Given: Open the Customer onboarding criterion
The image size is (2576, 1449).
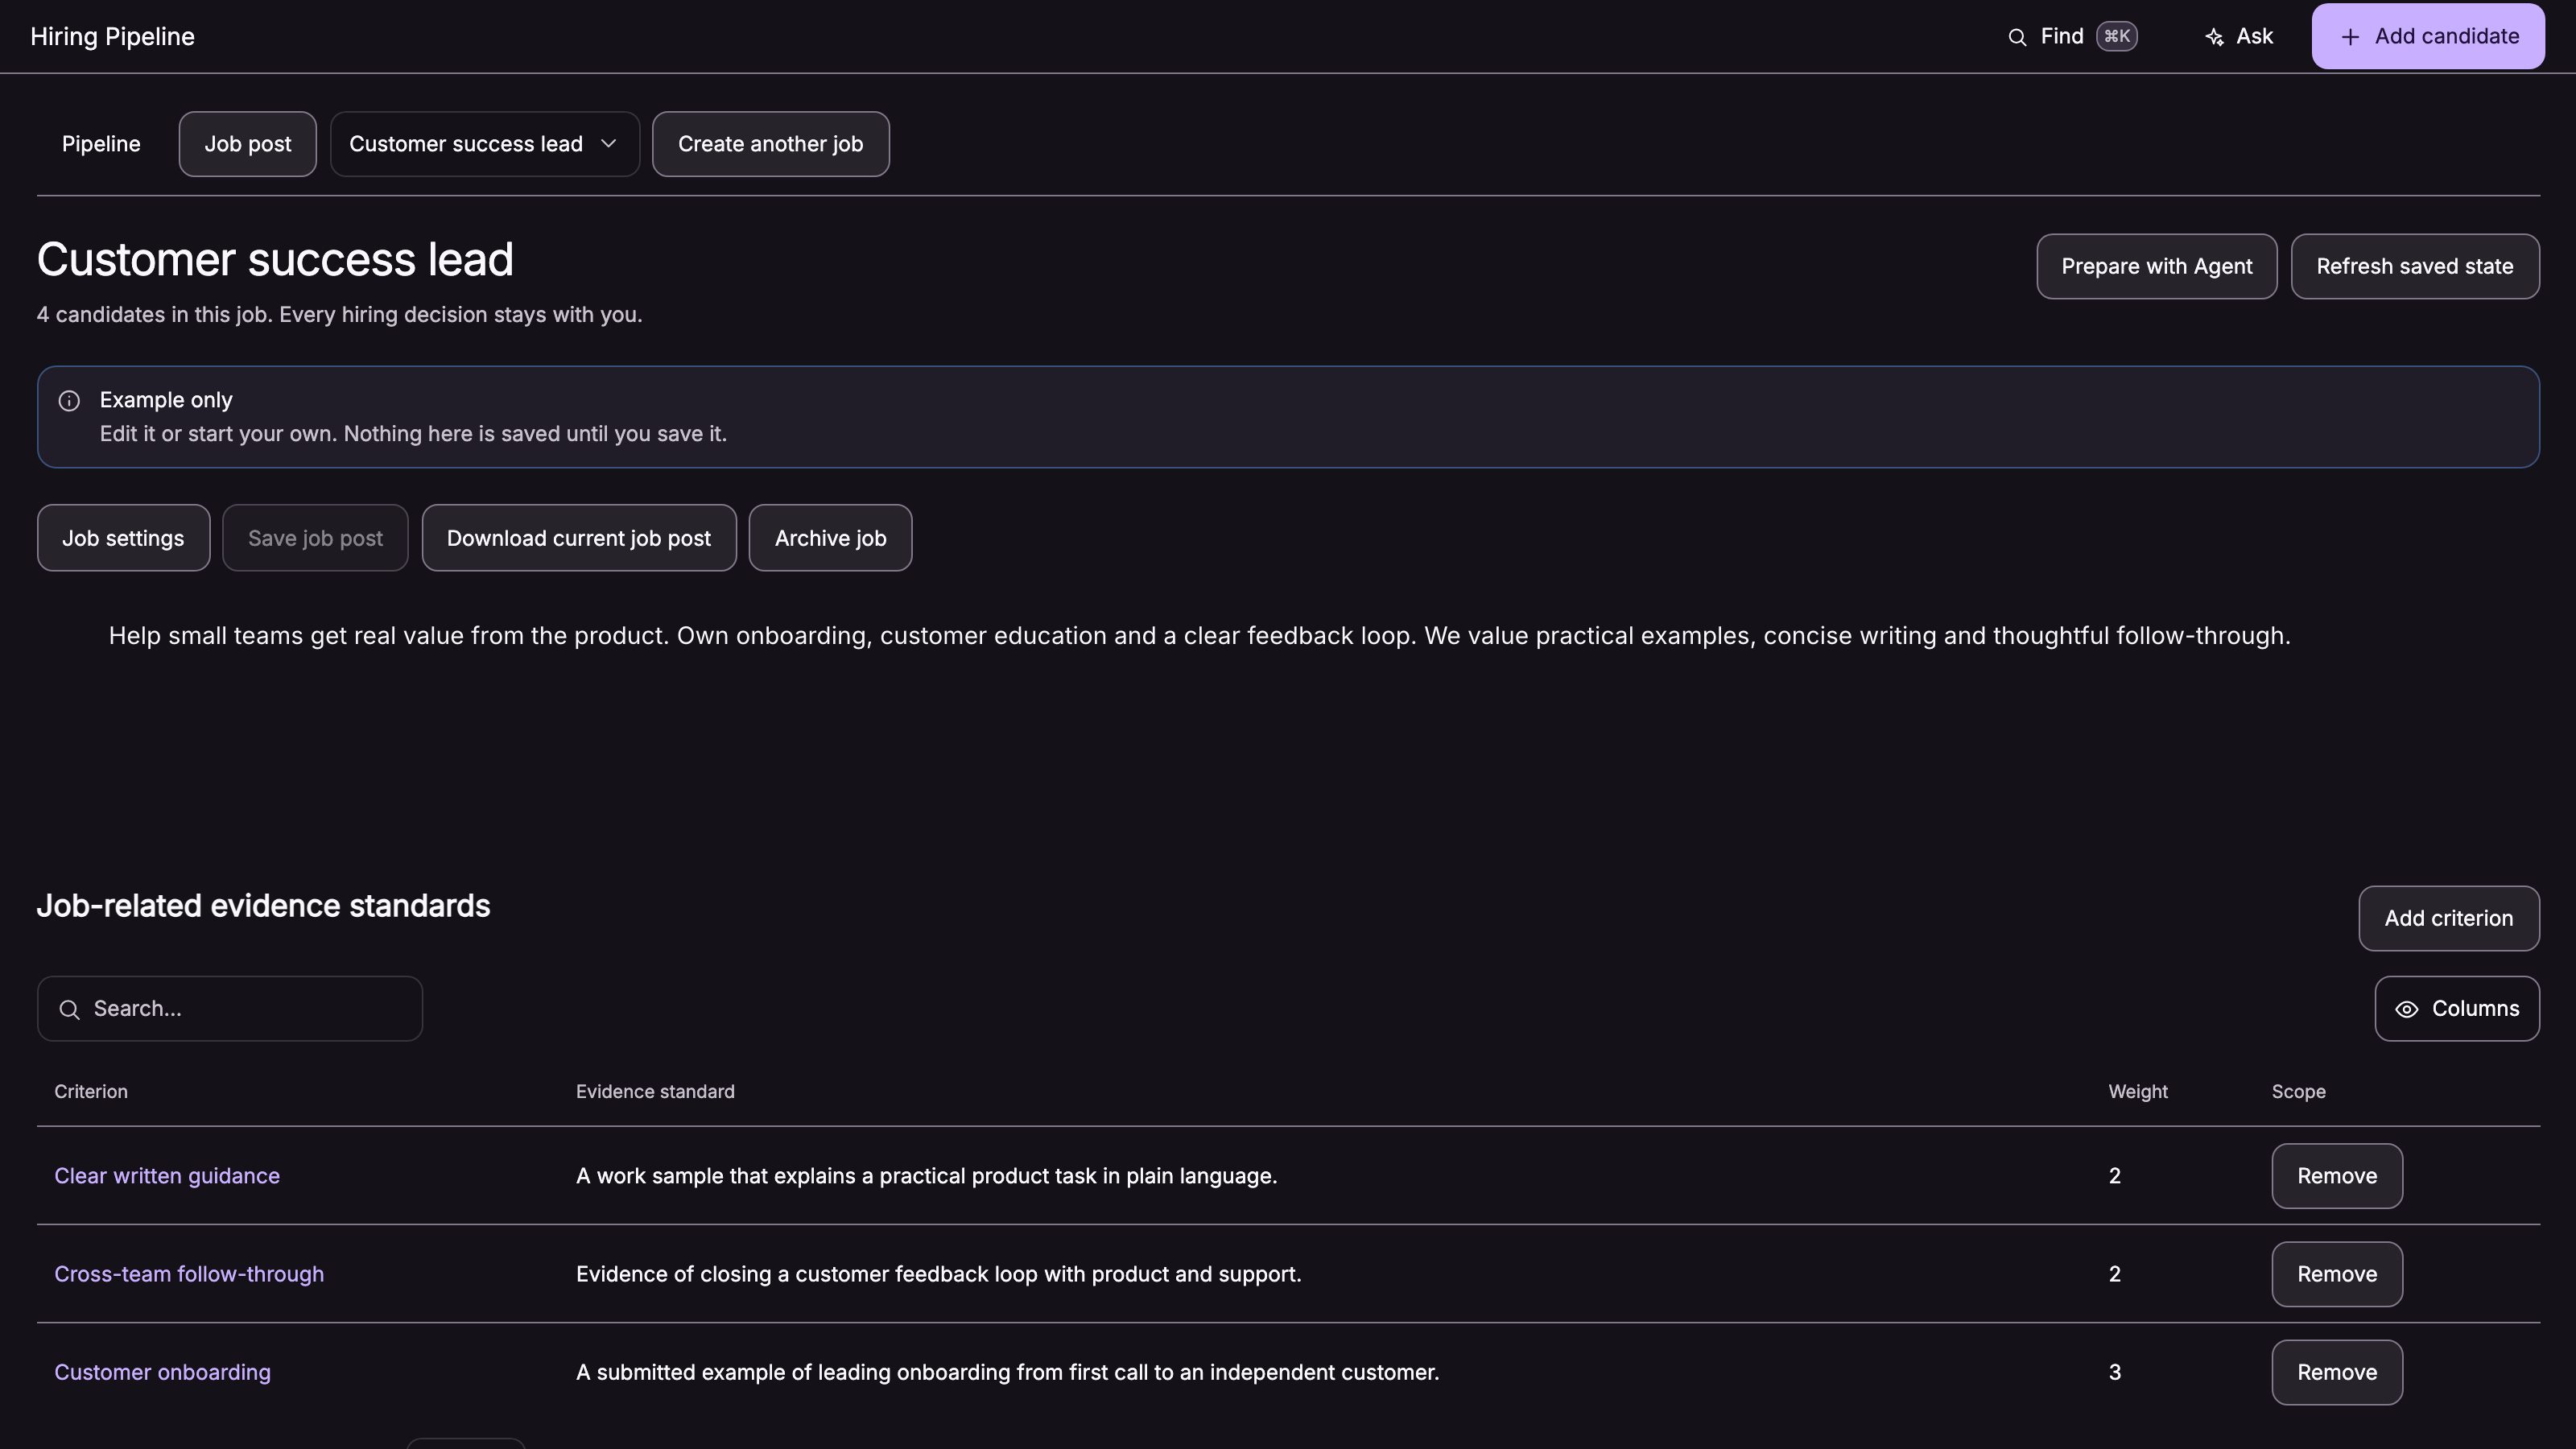Looking at the screenshot, I should [x=162, y=1372].
